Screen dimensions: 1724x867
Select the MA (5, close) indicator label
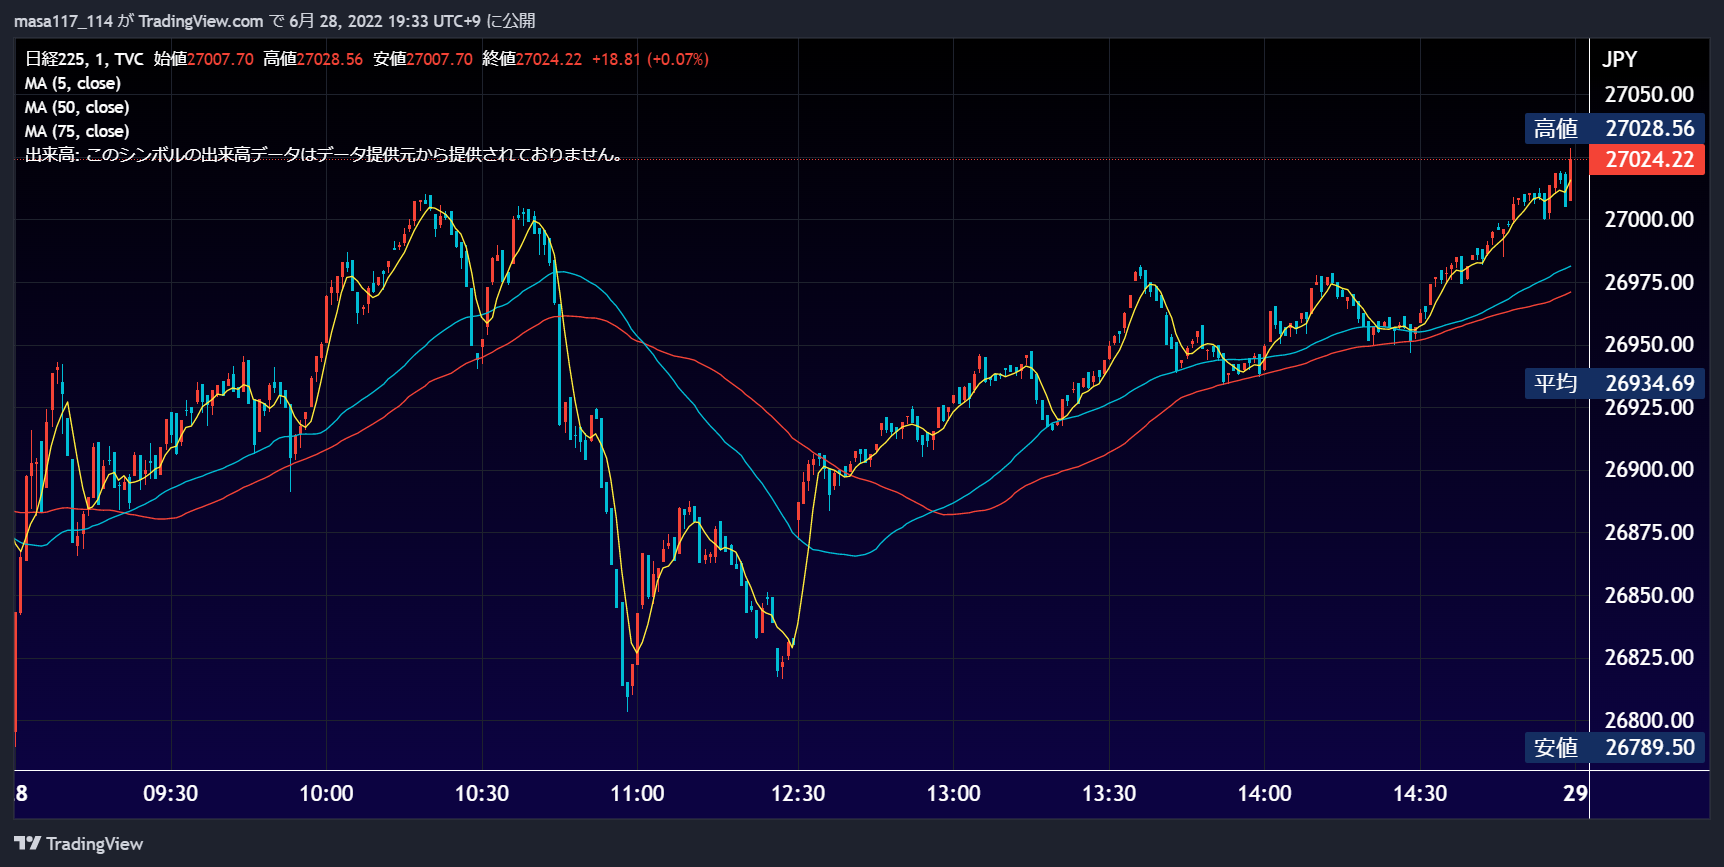73,83
